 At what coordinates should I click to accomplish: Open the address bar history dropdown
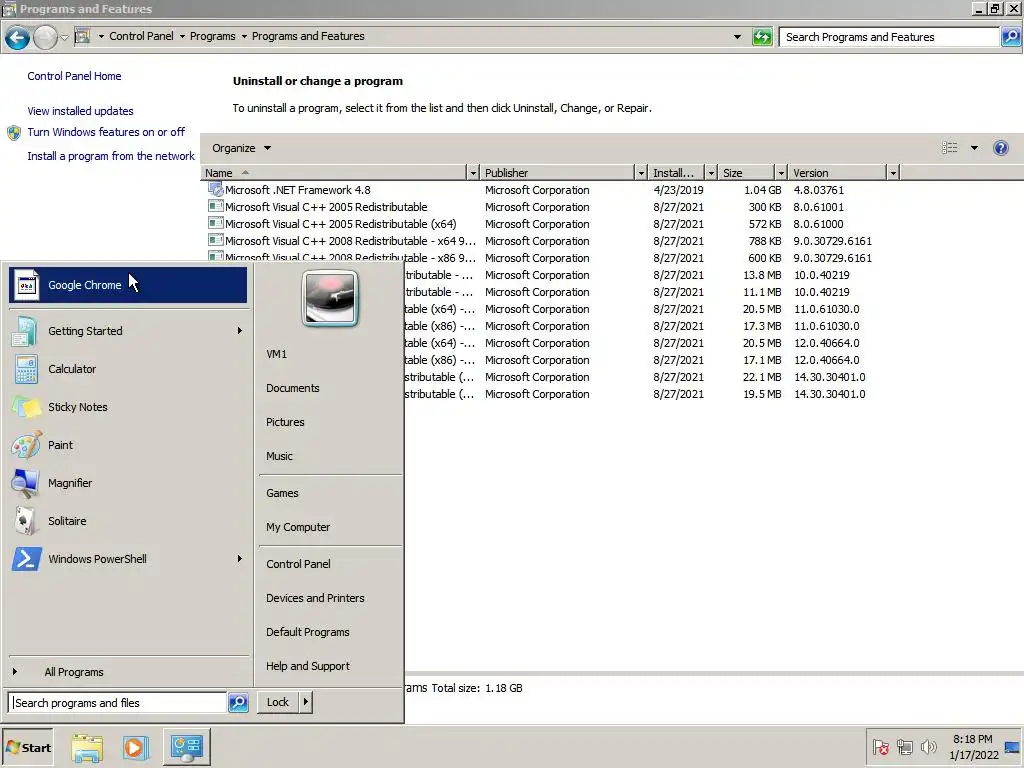737,37
